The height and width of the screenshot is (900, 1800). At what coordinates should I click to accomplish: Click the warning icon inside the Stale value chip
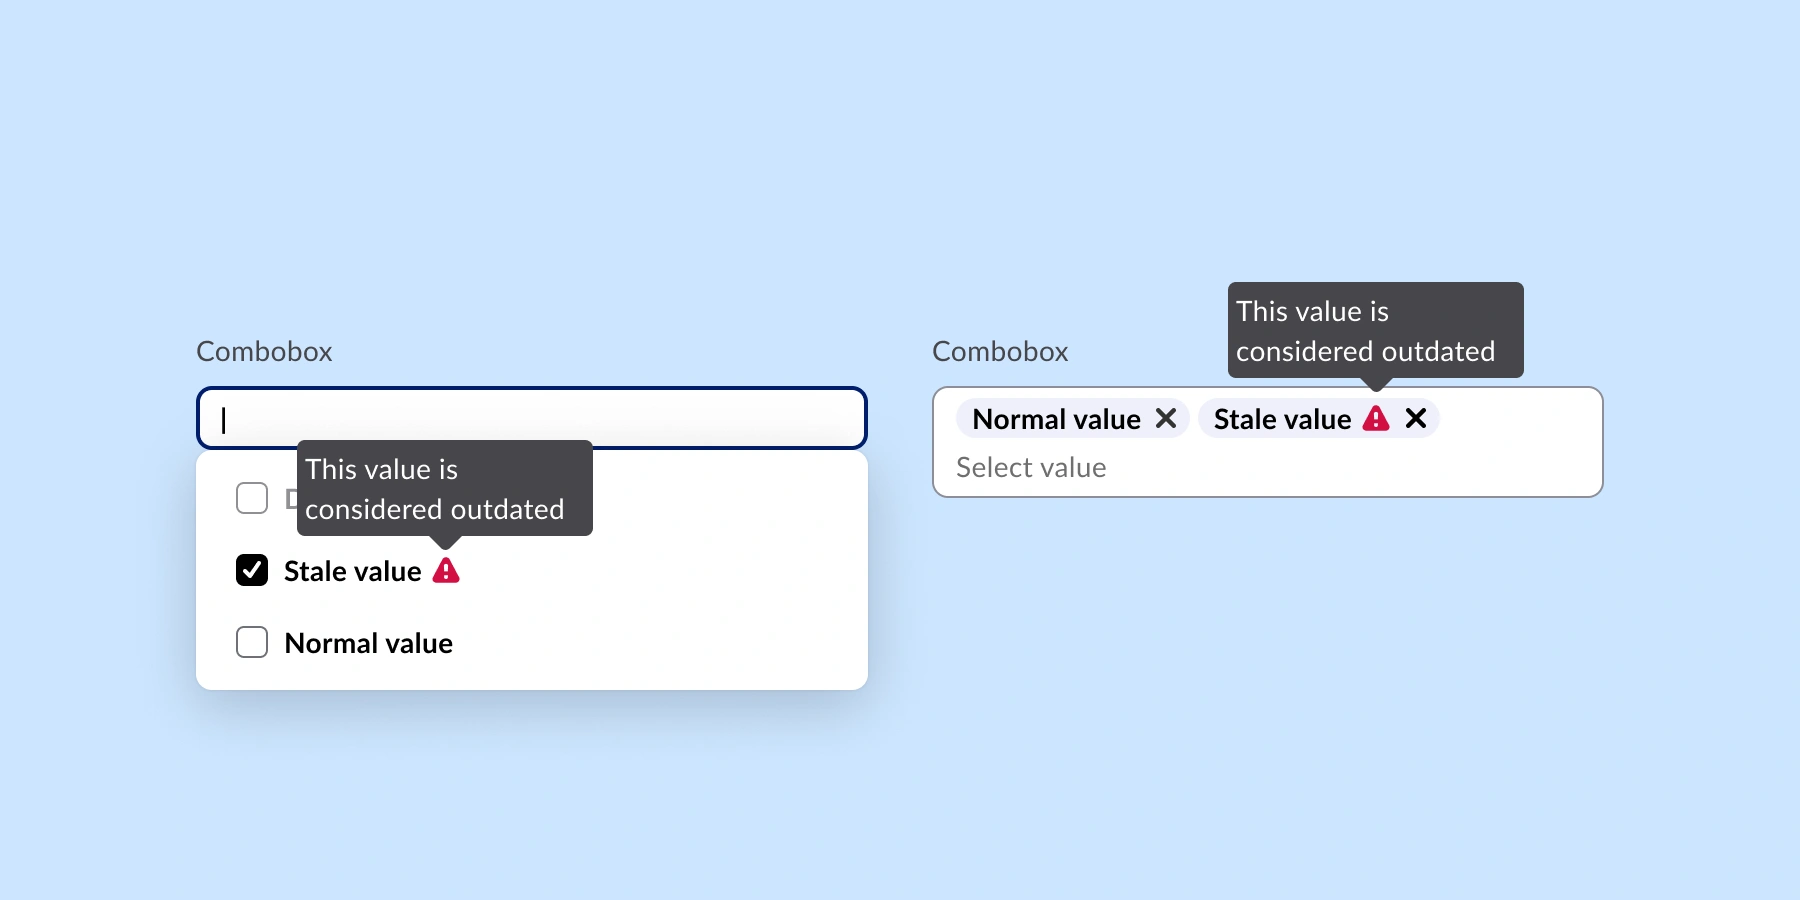[1376, 419]
